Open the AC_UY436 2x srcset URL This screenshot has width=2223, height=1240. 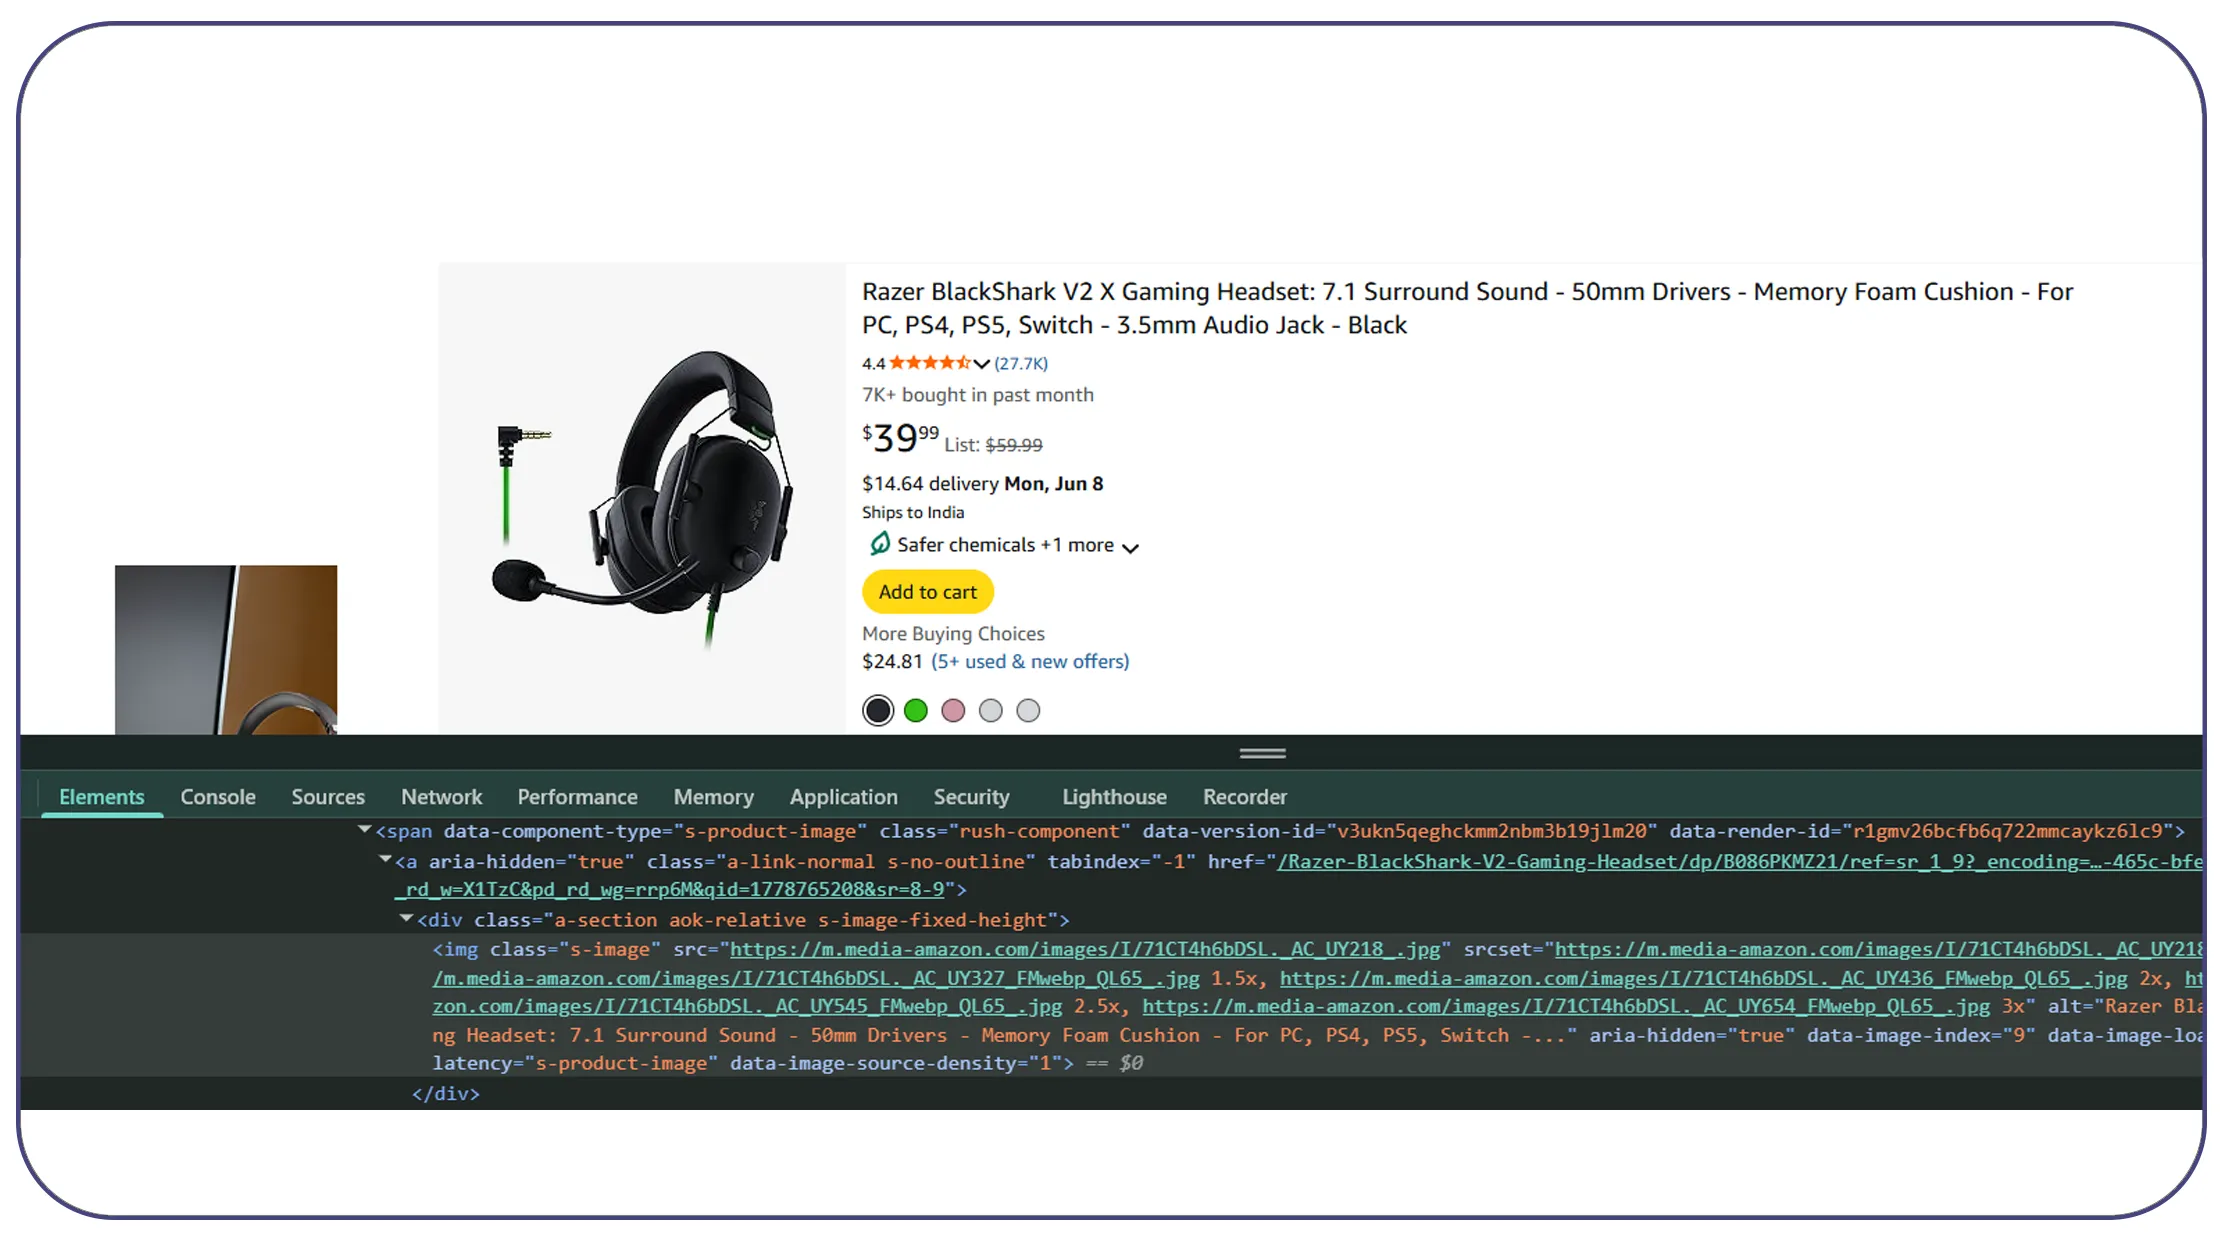(x=1704, y=978)
